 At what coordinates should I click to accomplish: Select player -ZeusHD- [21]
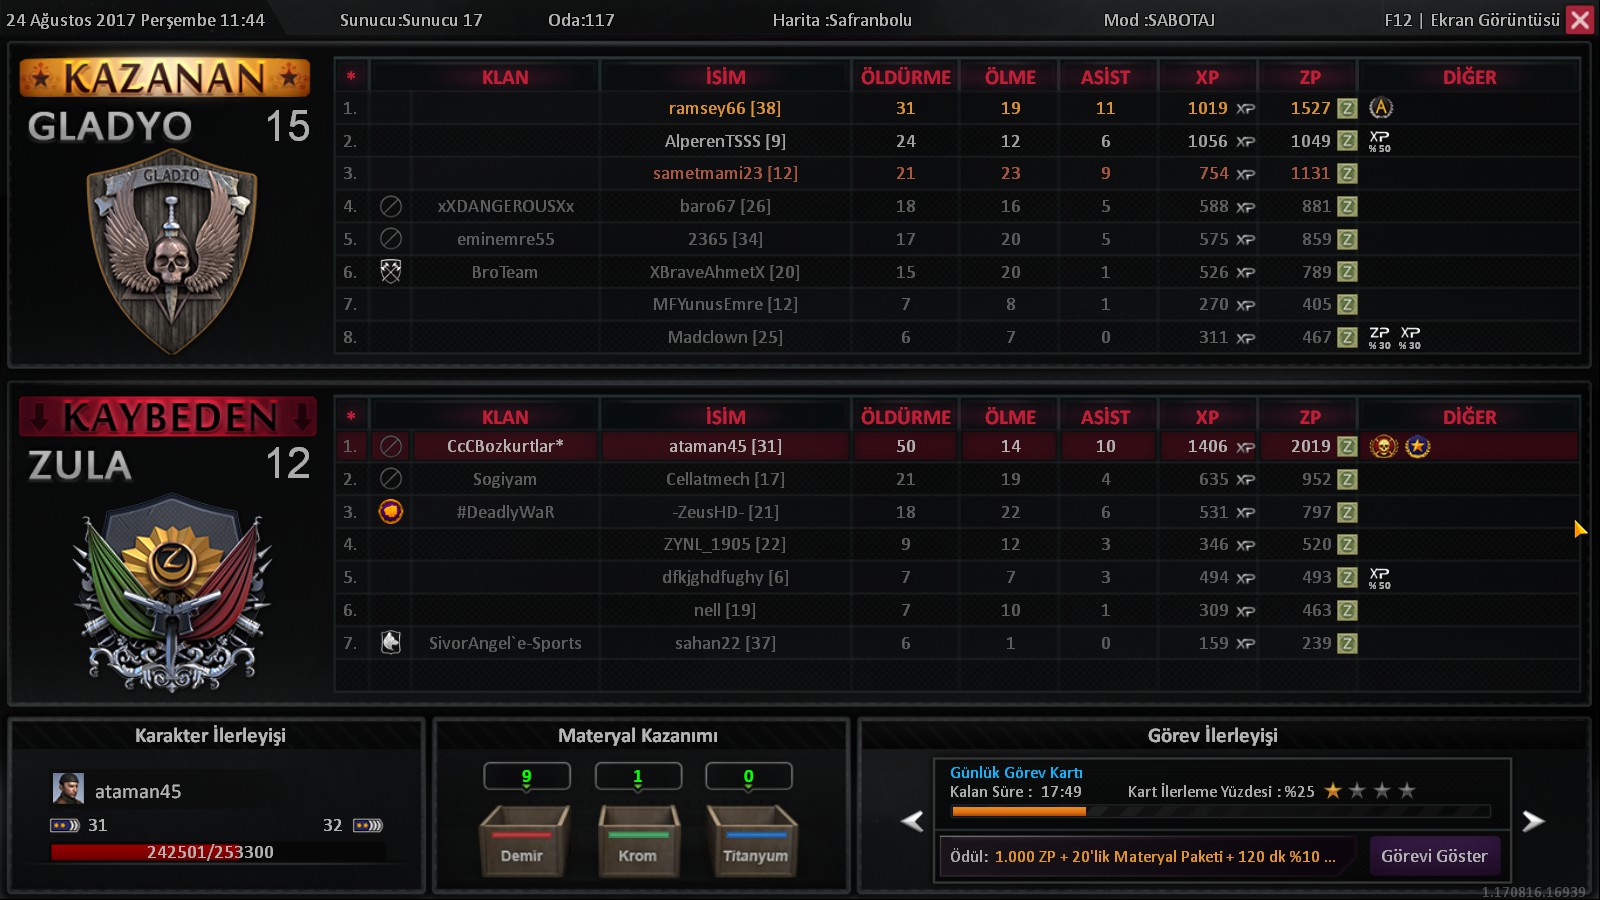click(725, 512)
